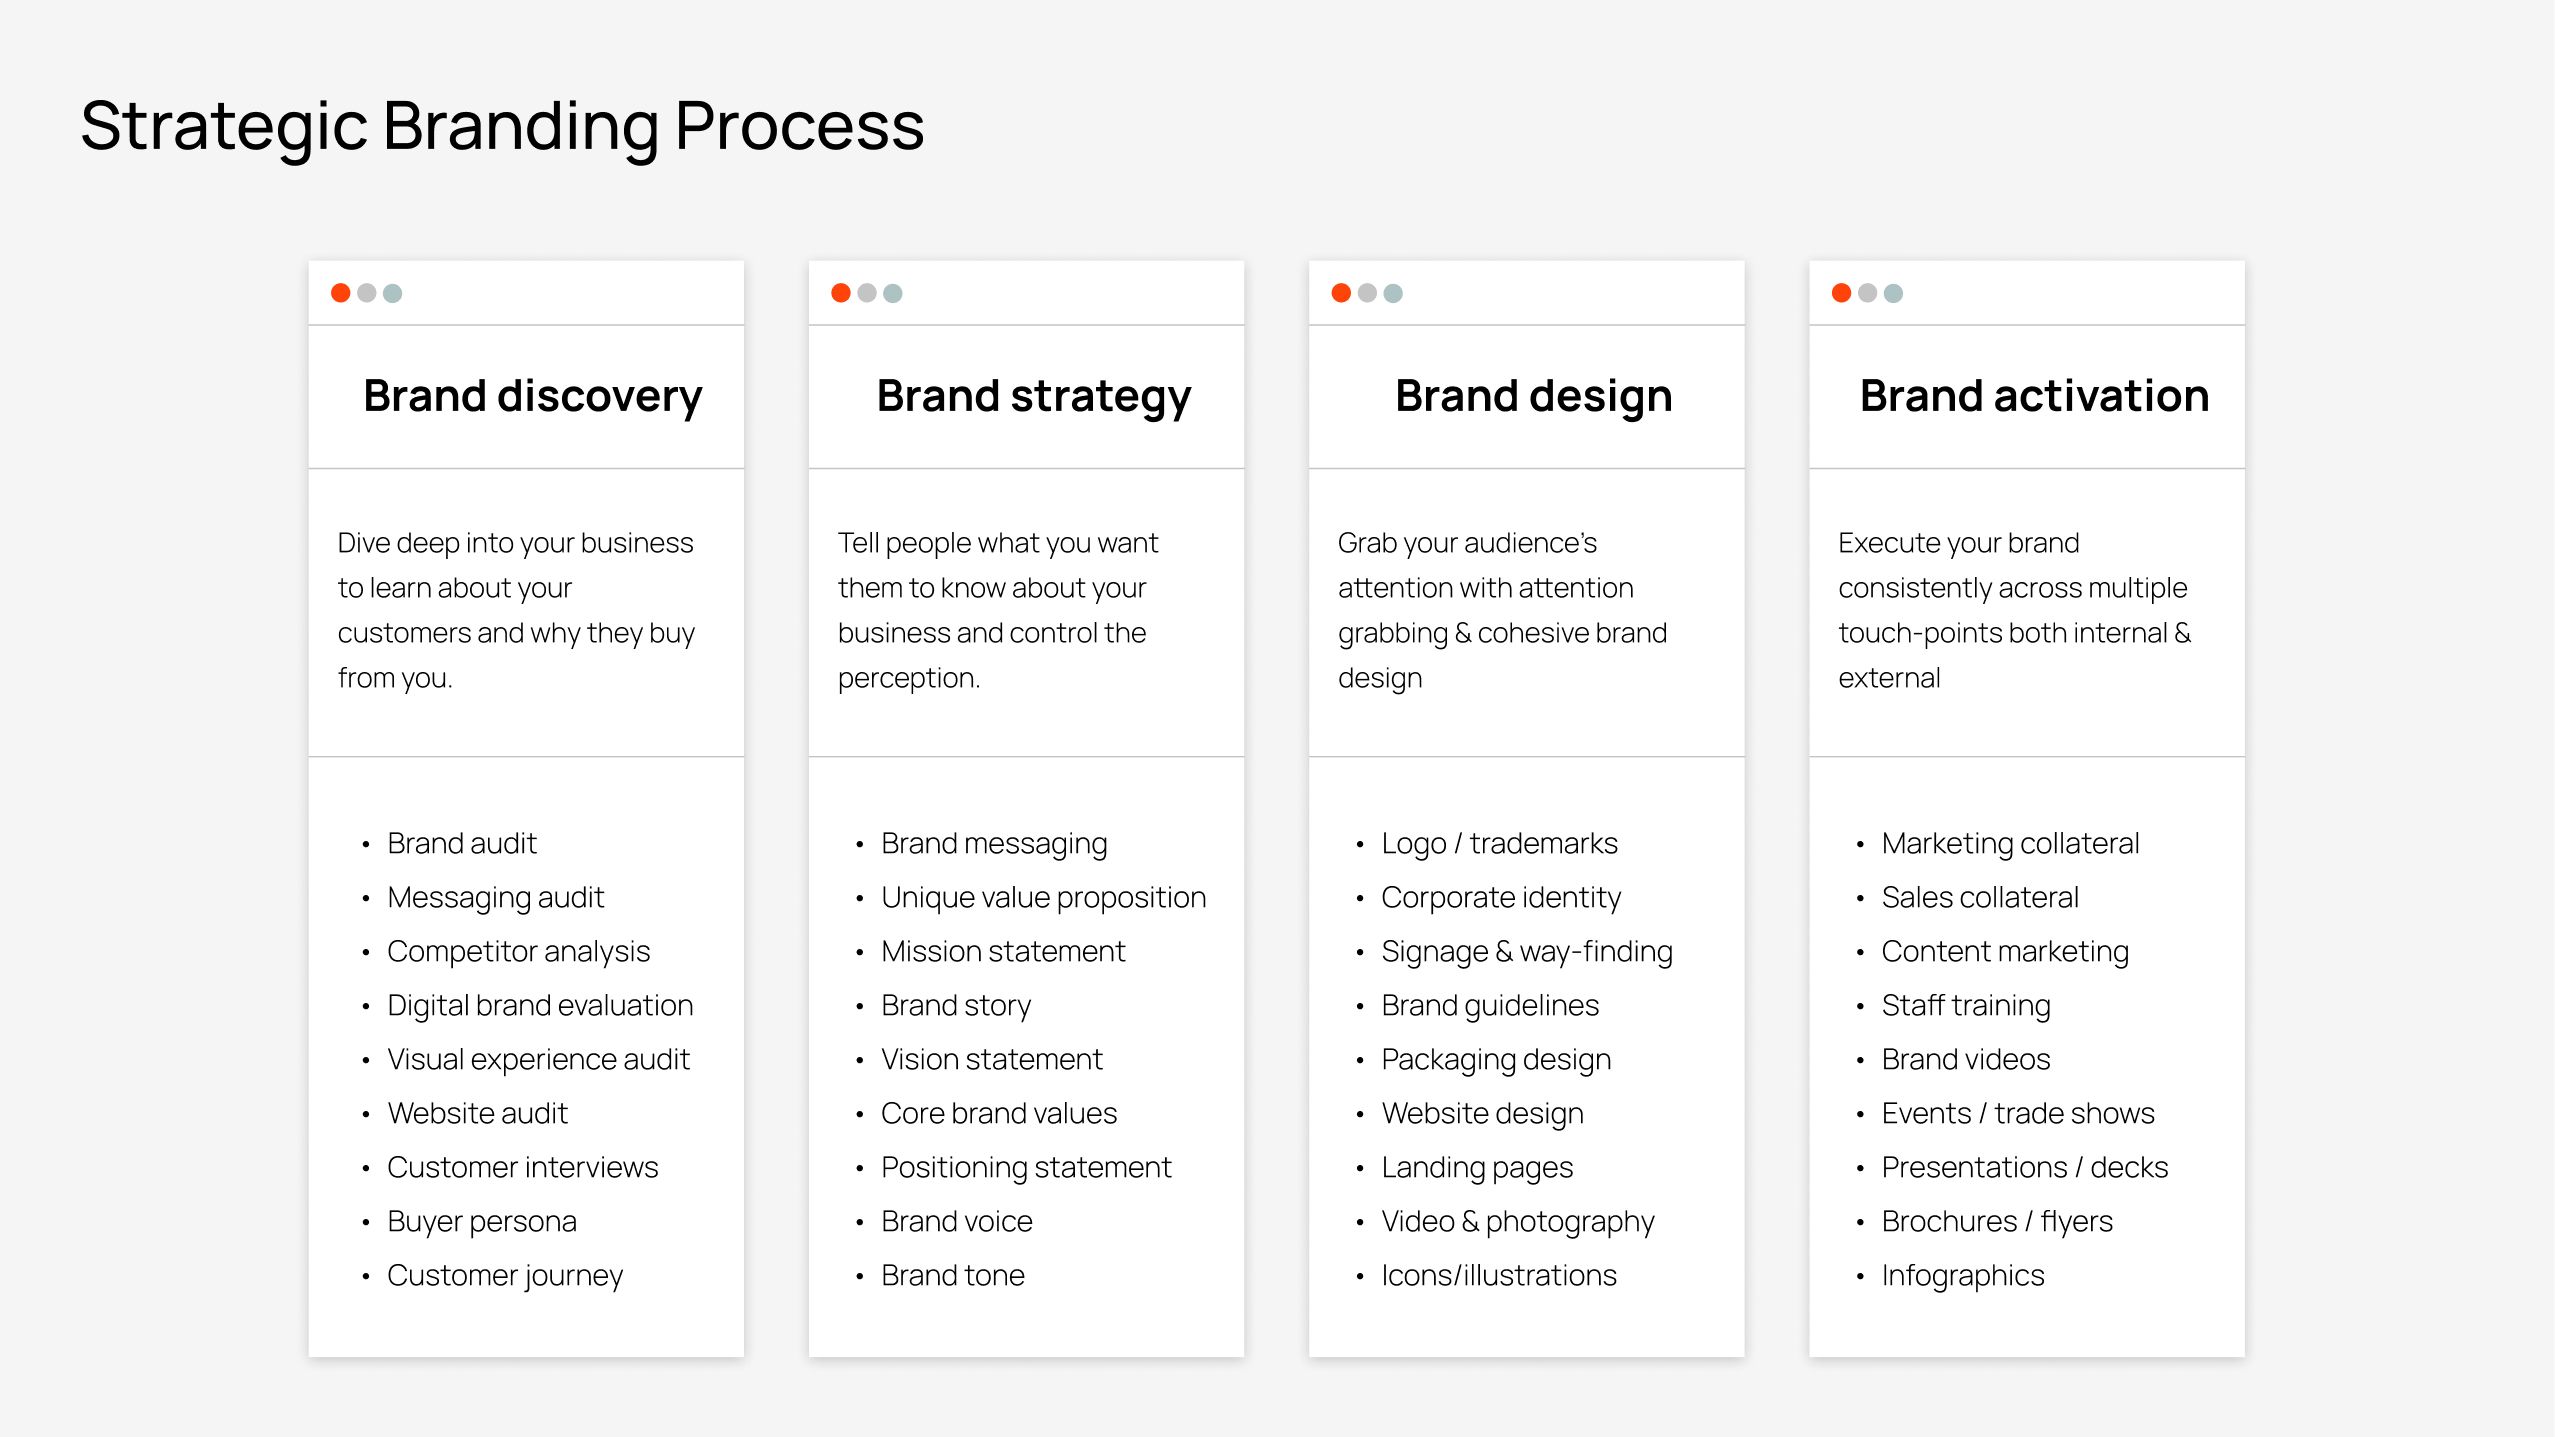The width and height of the screenshot is (2555, 1437).
Task: Click the teal dot on Brand discovery card
Action: point(392,293)
